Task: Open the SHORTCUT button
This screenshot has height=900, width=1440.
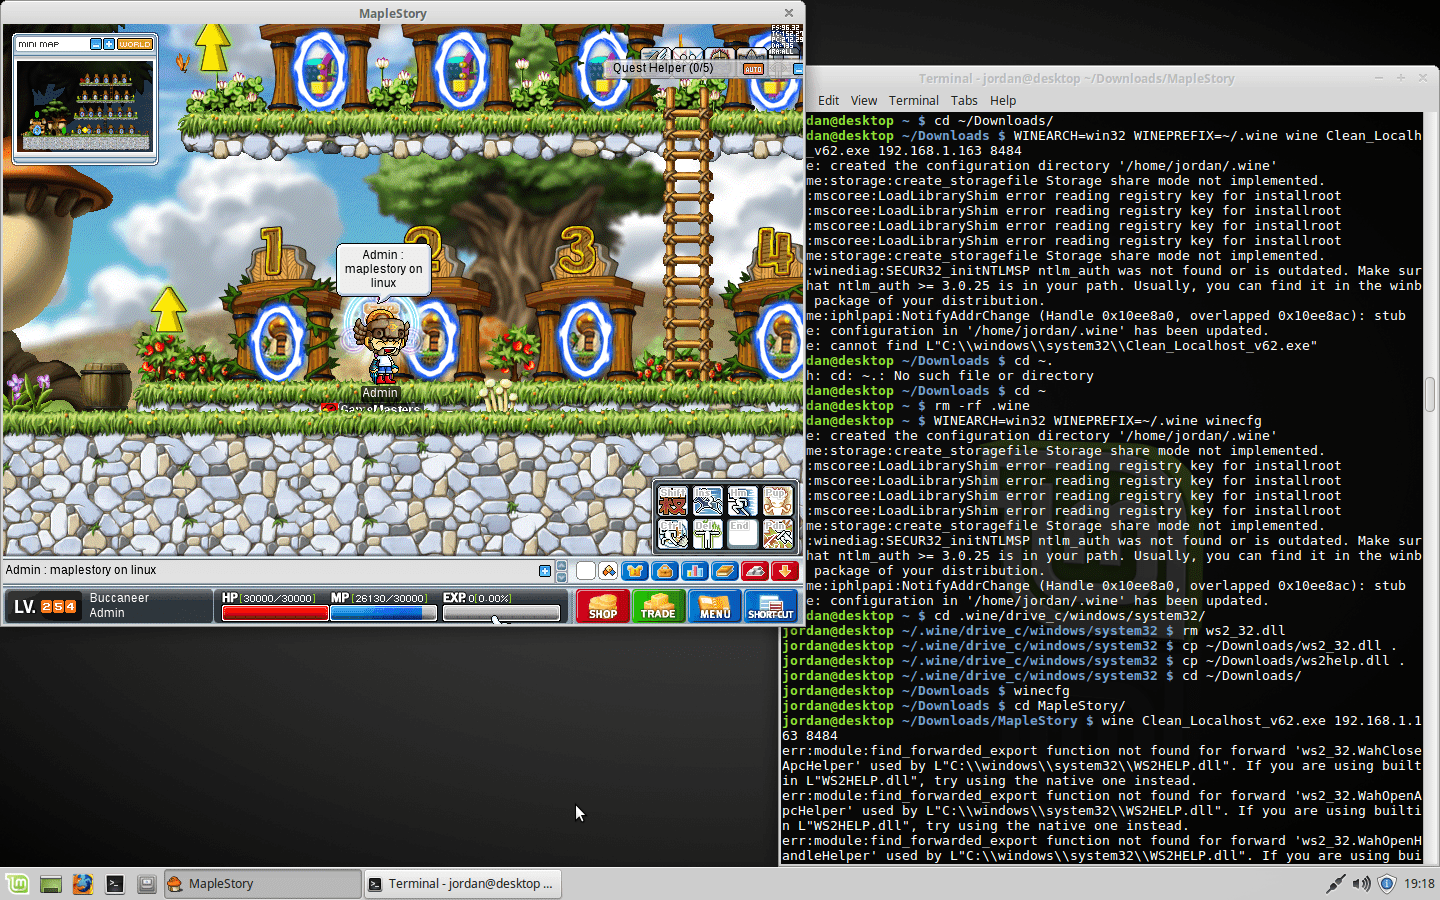Action: coord(771,606)
